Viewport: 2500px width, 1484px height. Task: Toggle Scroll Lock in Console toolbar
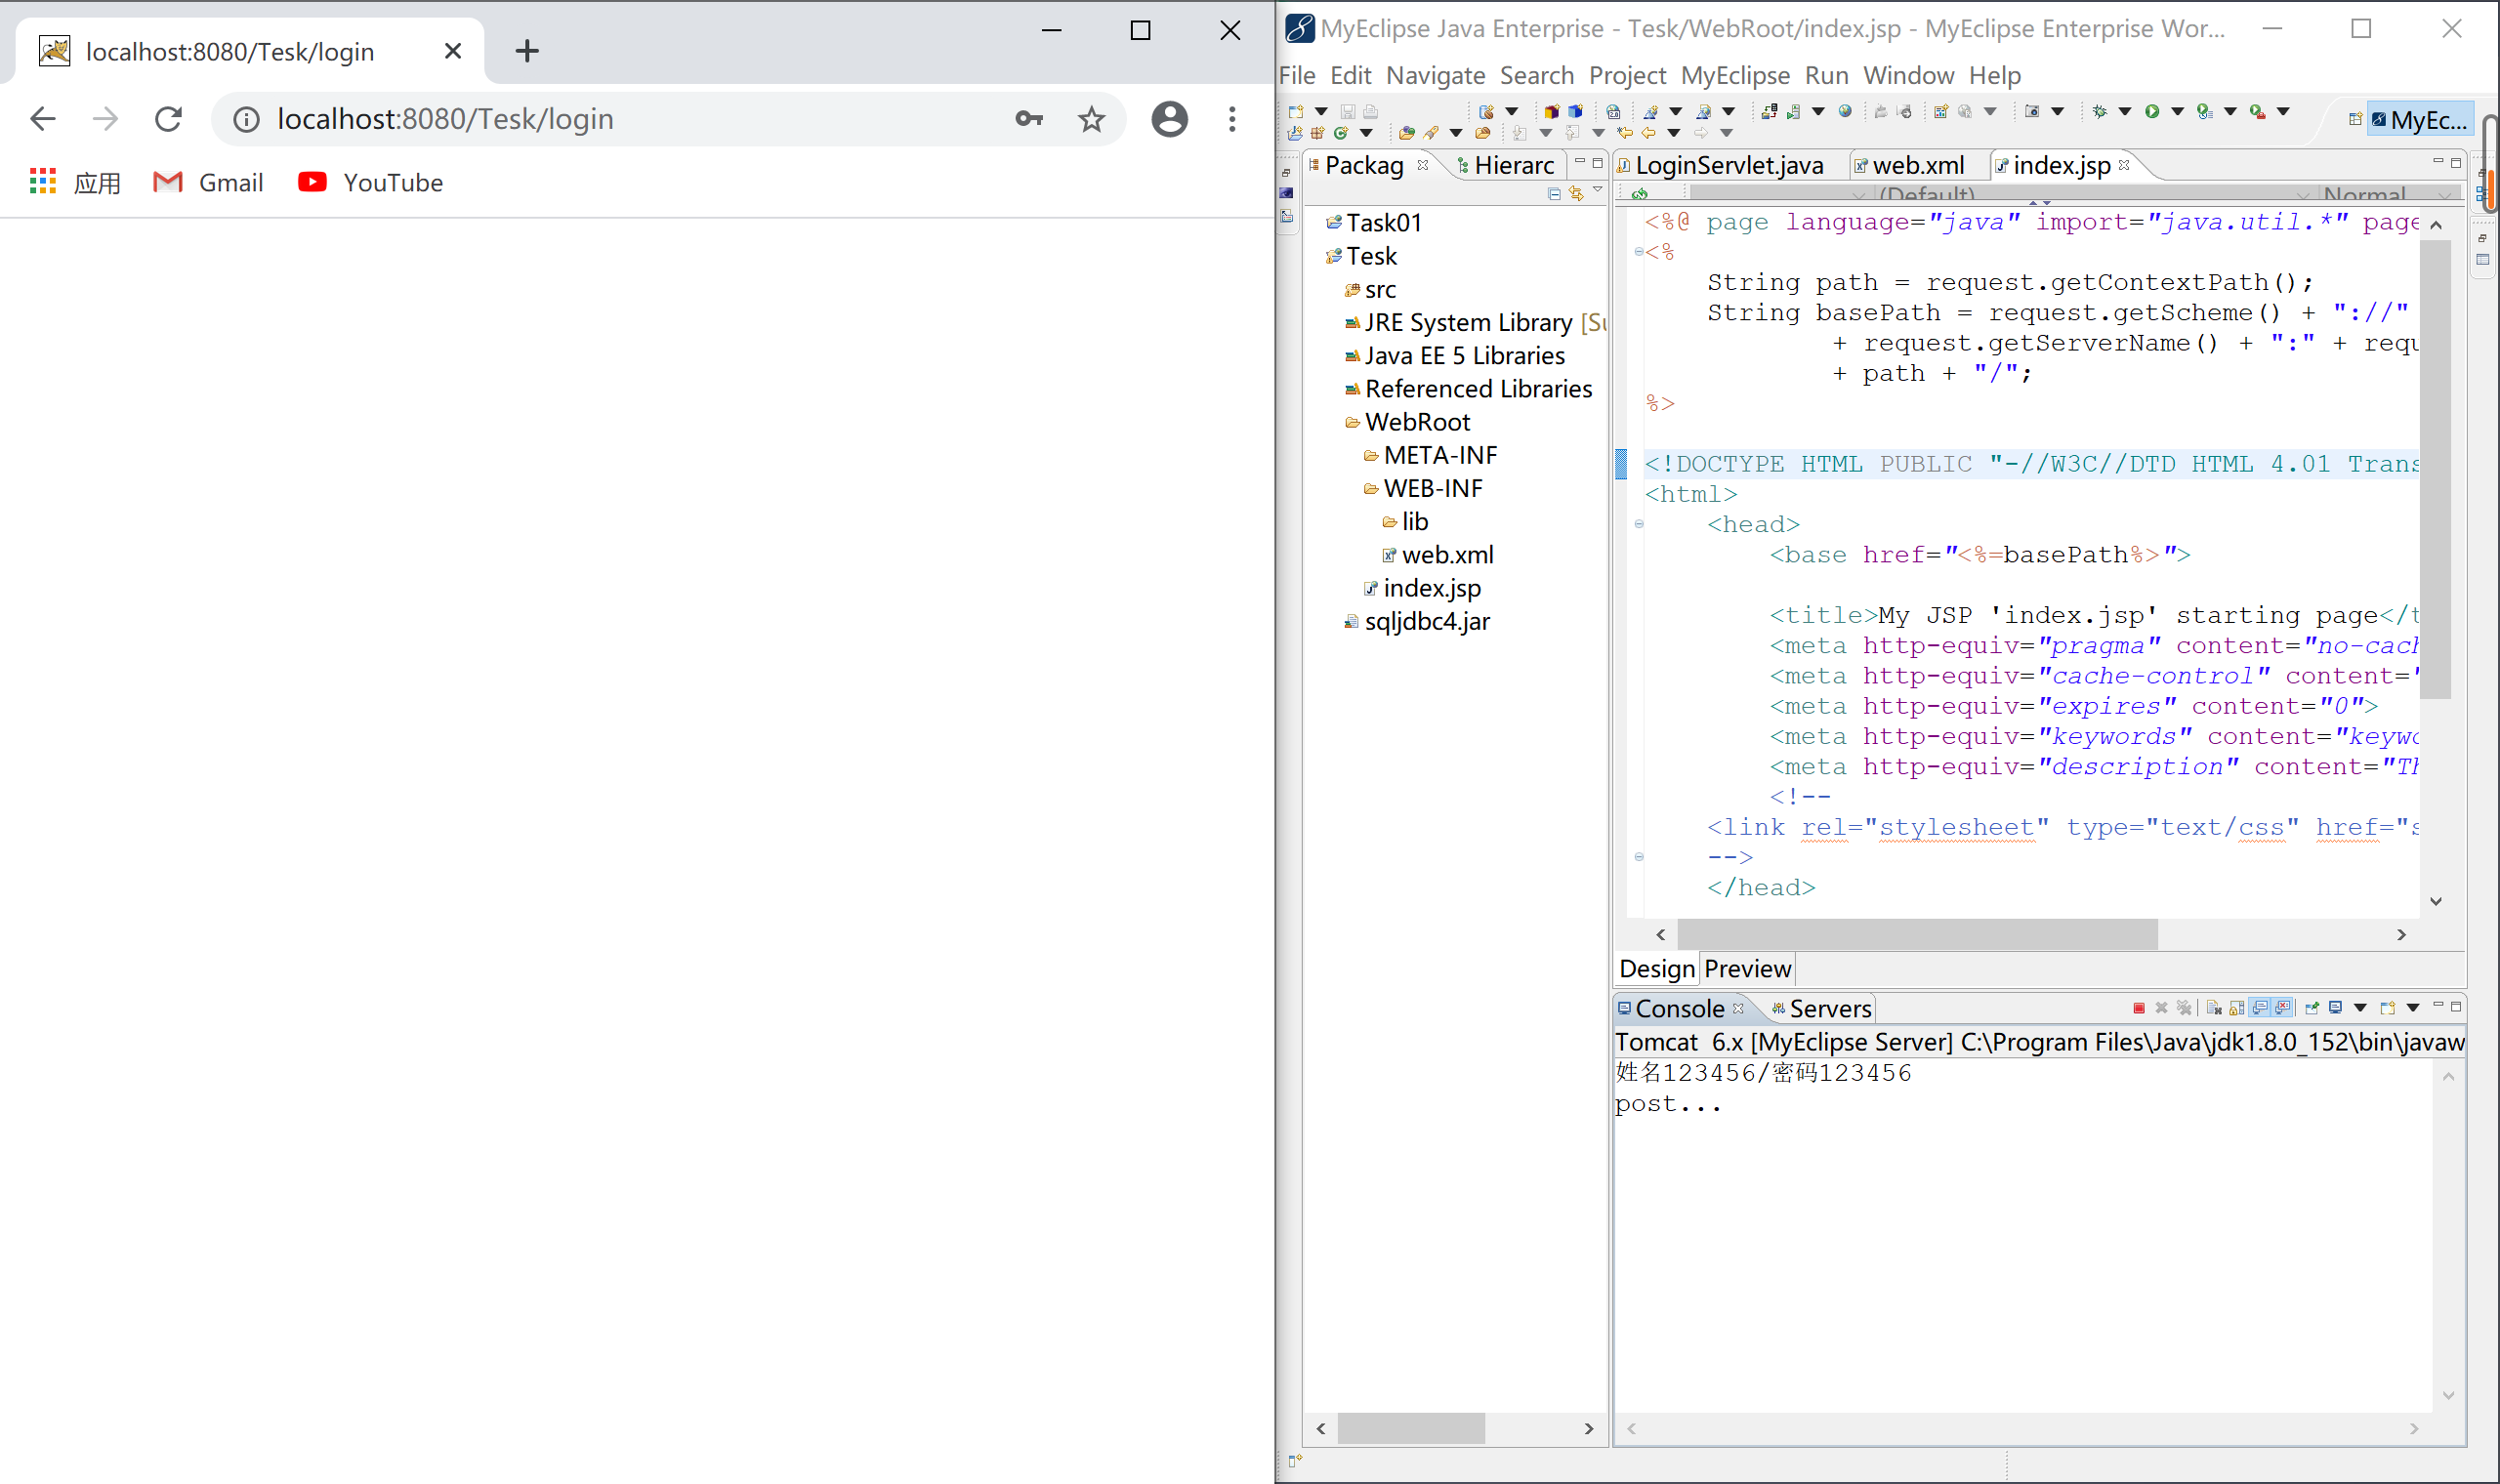click(2237, 1008)
